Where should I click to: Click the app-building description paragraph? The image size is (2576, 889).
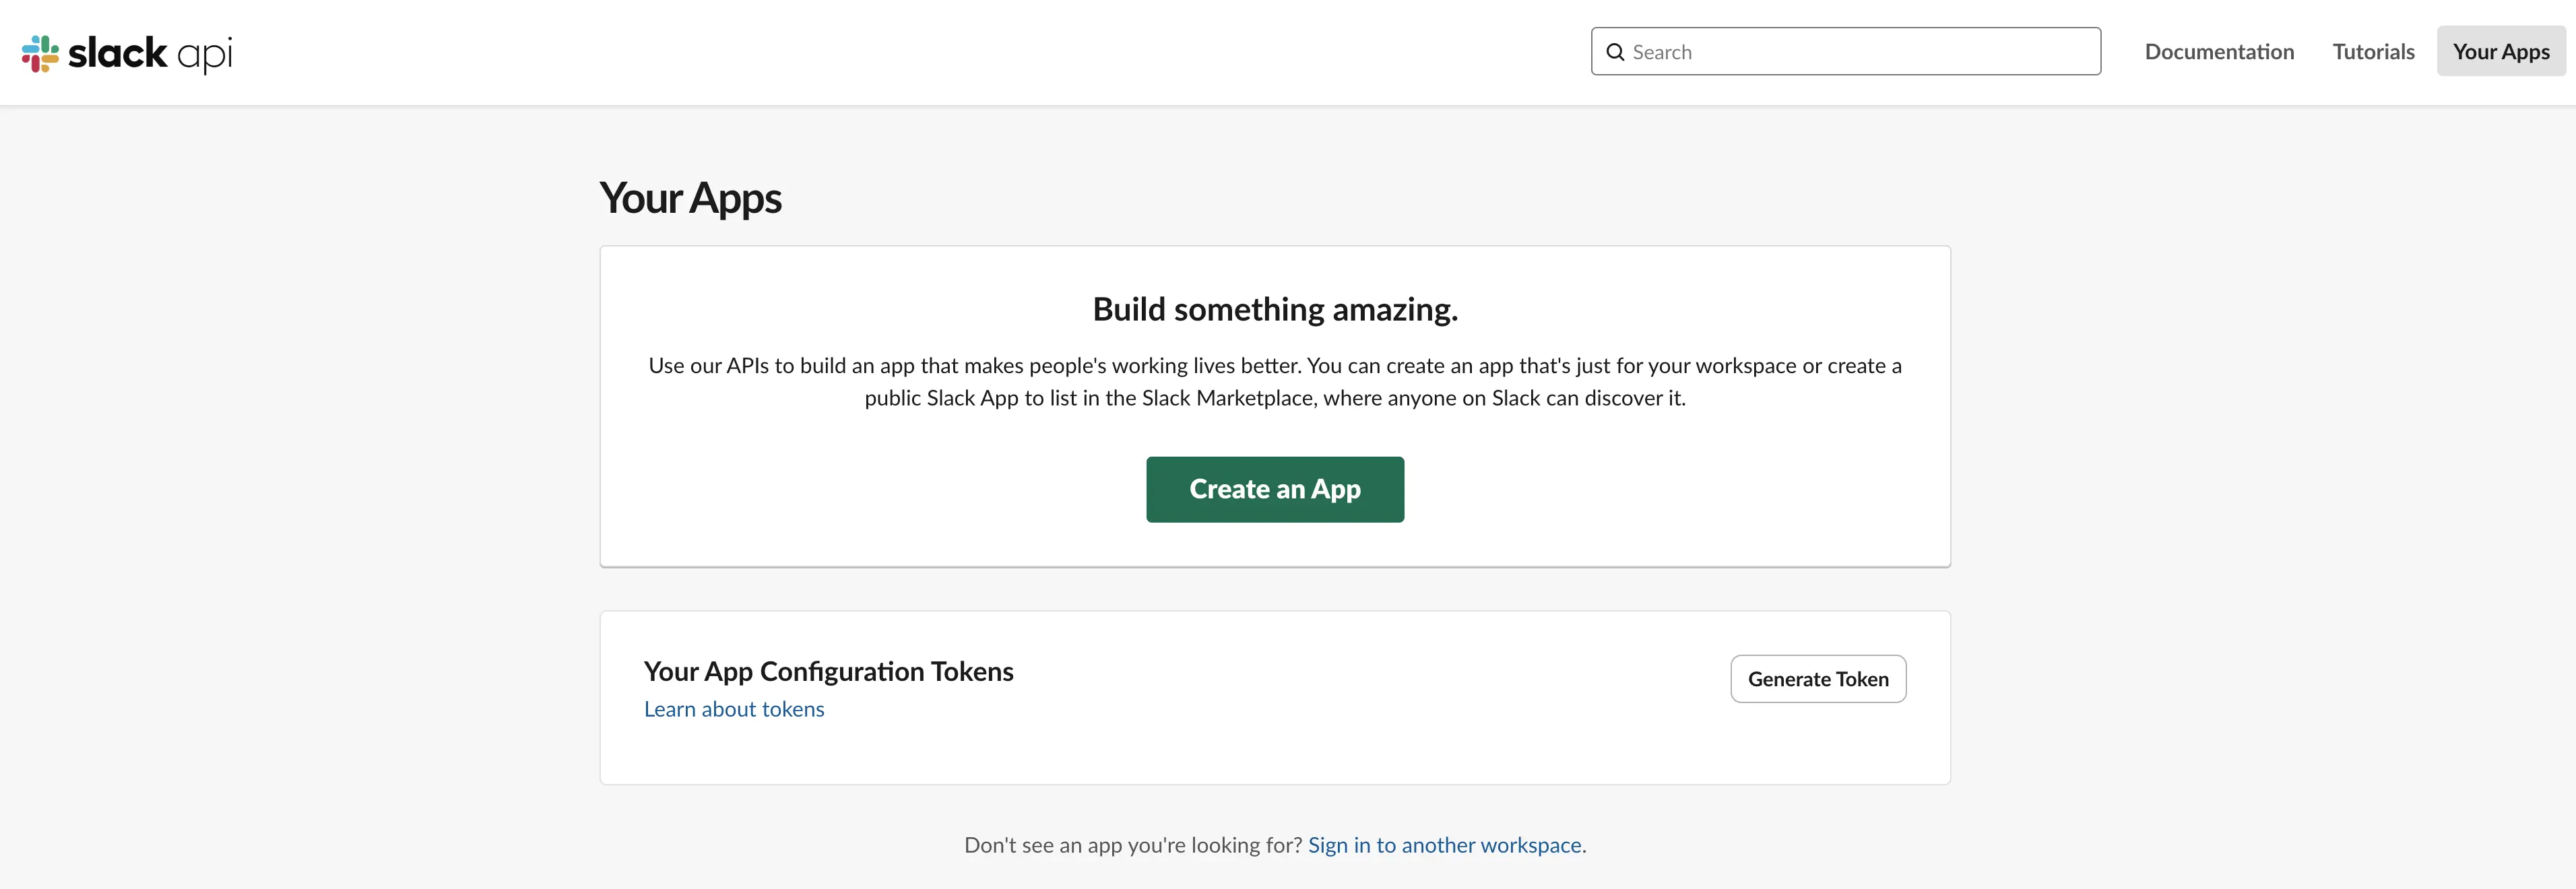(1275, 381)
